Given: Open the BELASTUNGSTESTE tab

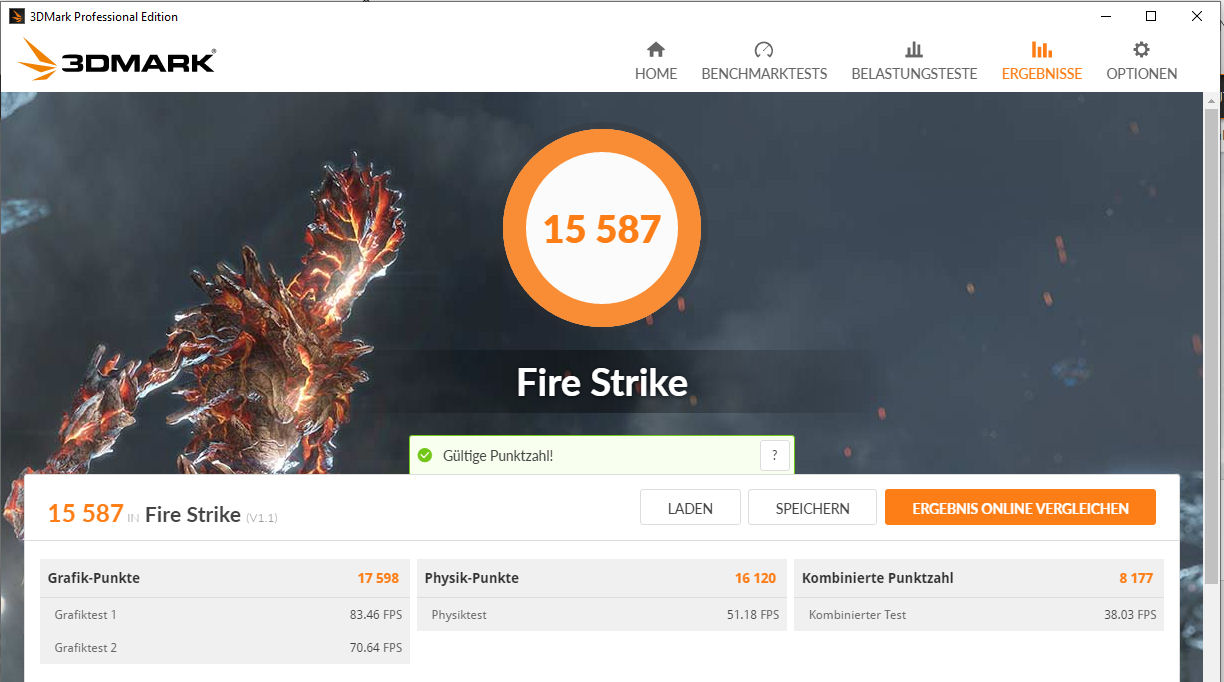Looking at the screenshot, I should [x=914, y=61].
